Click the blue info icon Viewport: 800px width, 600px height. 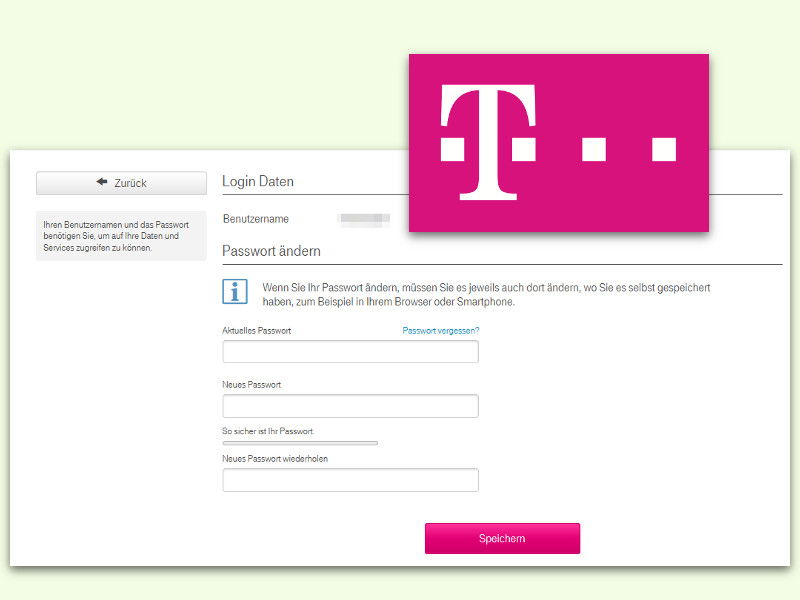pos(235,291)
